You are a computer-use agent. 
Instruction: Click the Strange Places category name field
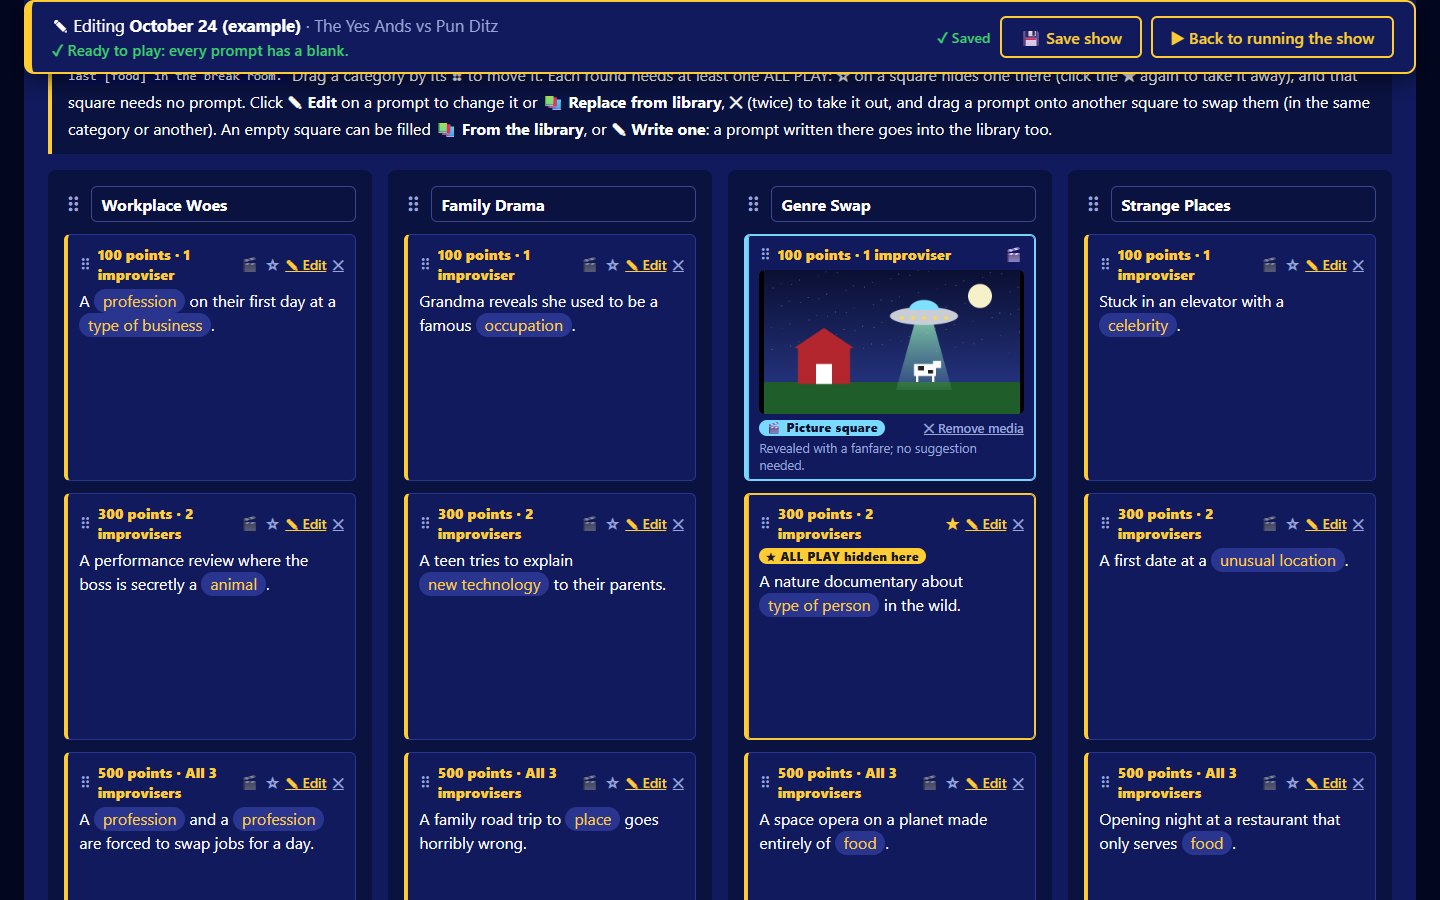[x=1243, y=204]
